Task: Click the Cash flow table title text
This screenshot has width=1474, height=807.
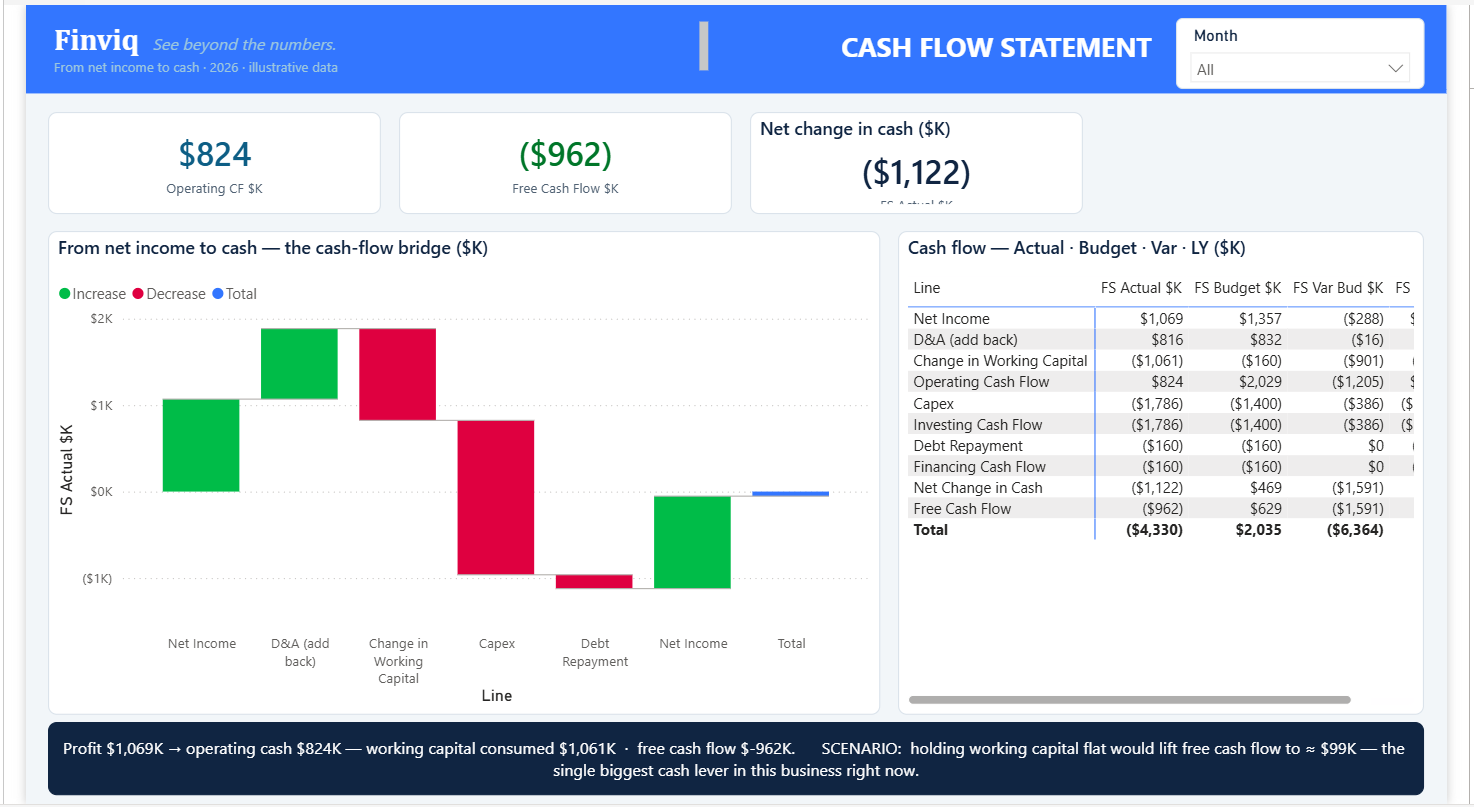Action: 1077,248
